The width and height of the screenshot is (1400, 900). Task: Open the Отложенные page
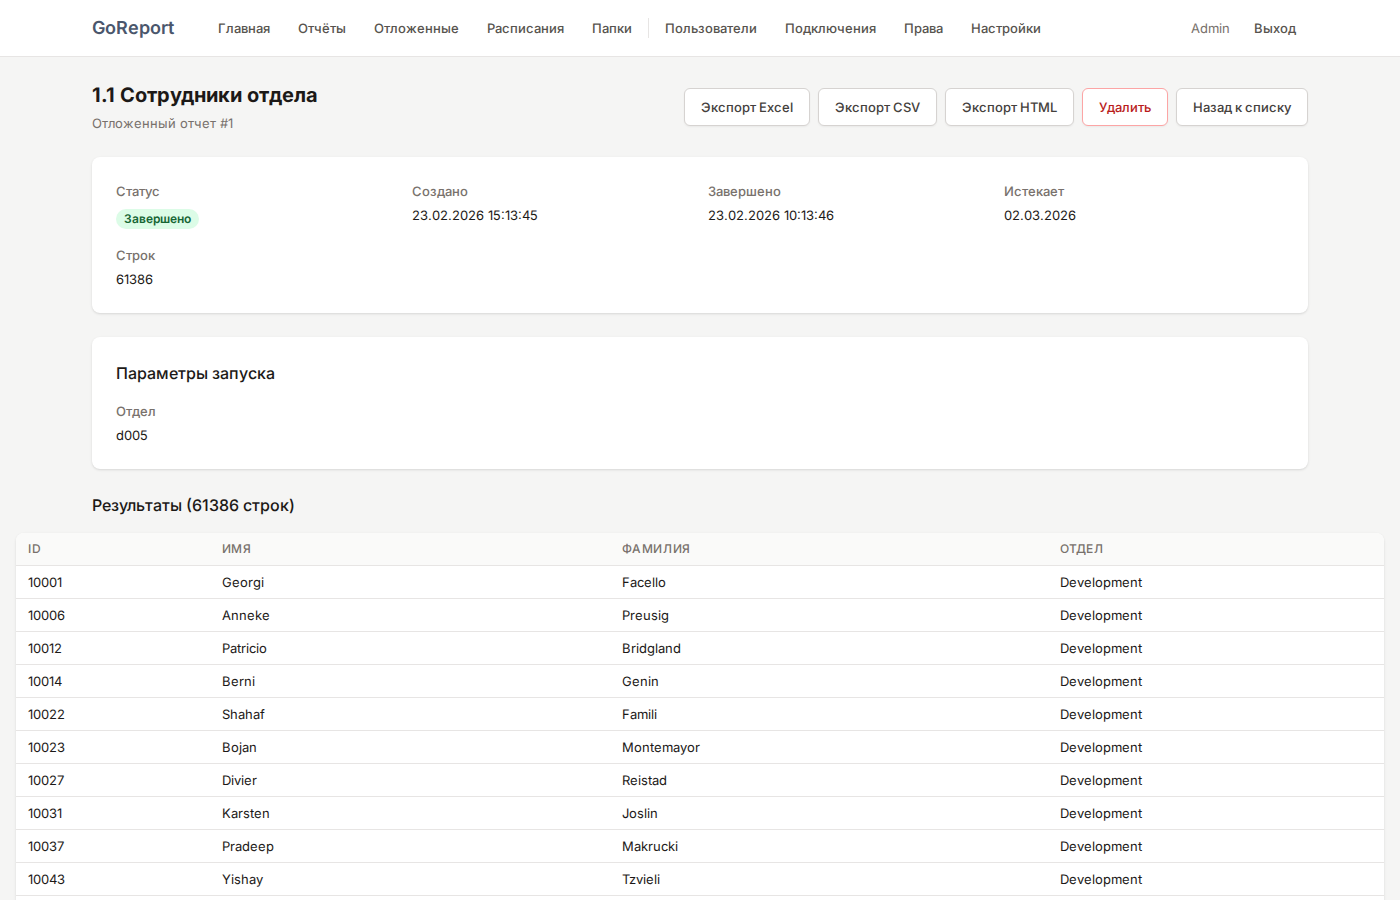click(x=416, y=29)
